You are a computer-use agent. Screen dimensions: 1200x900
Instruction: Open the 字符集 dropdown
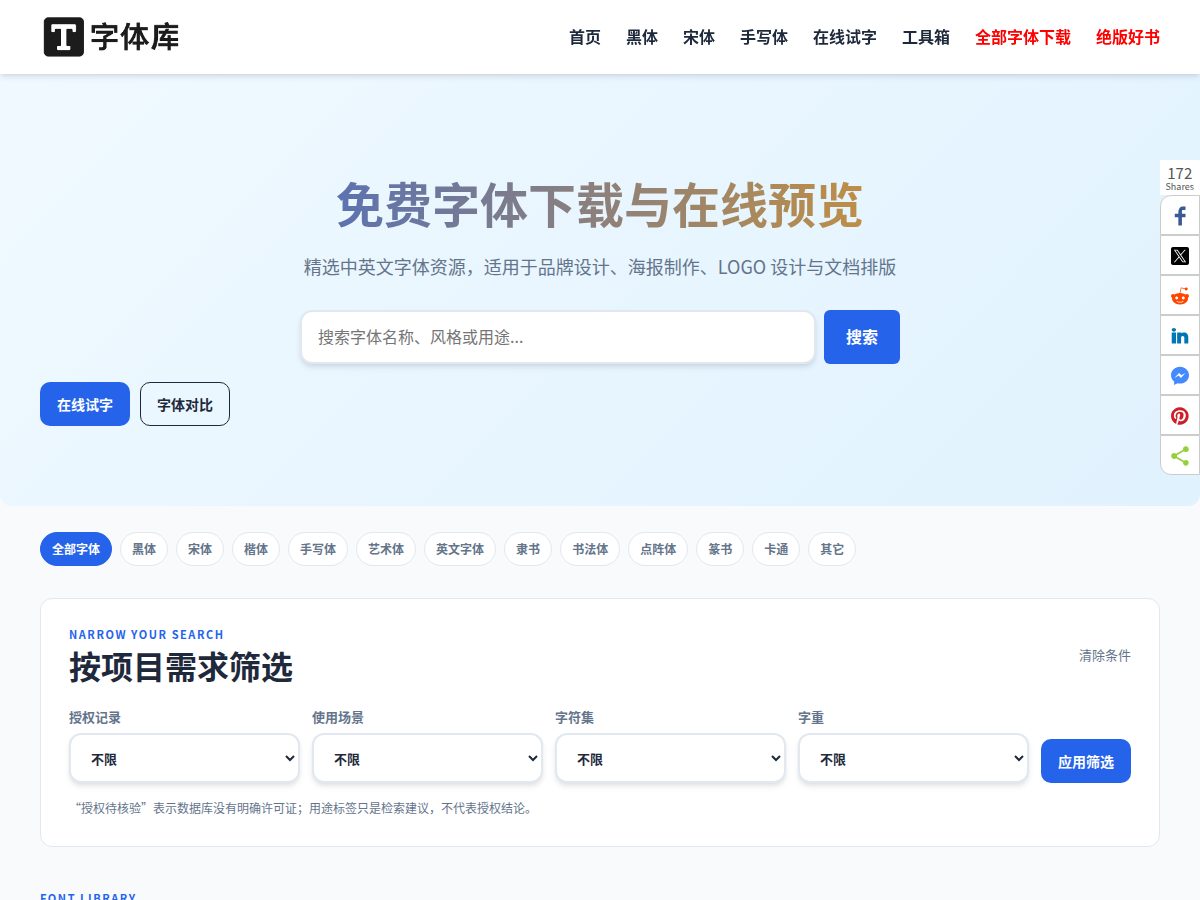point(670,759)
